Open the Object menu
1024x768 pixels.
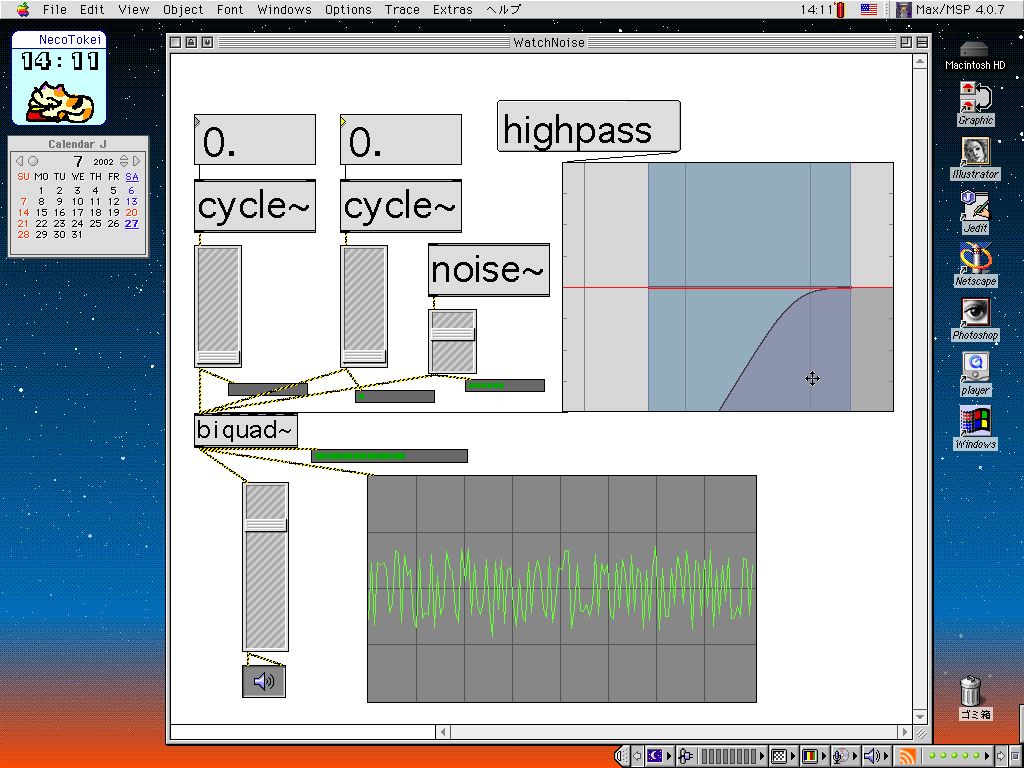[183, 10]
